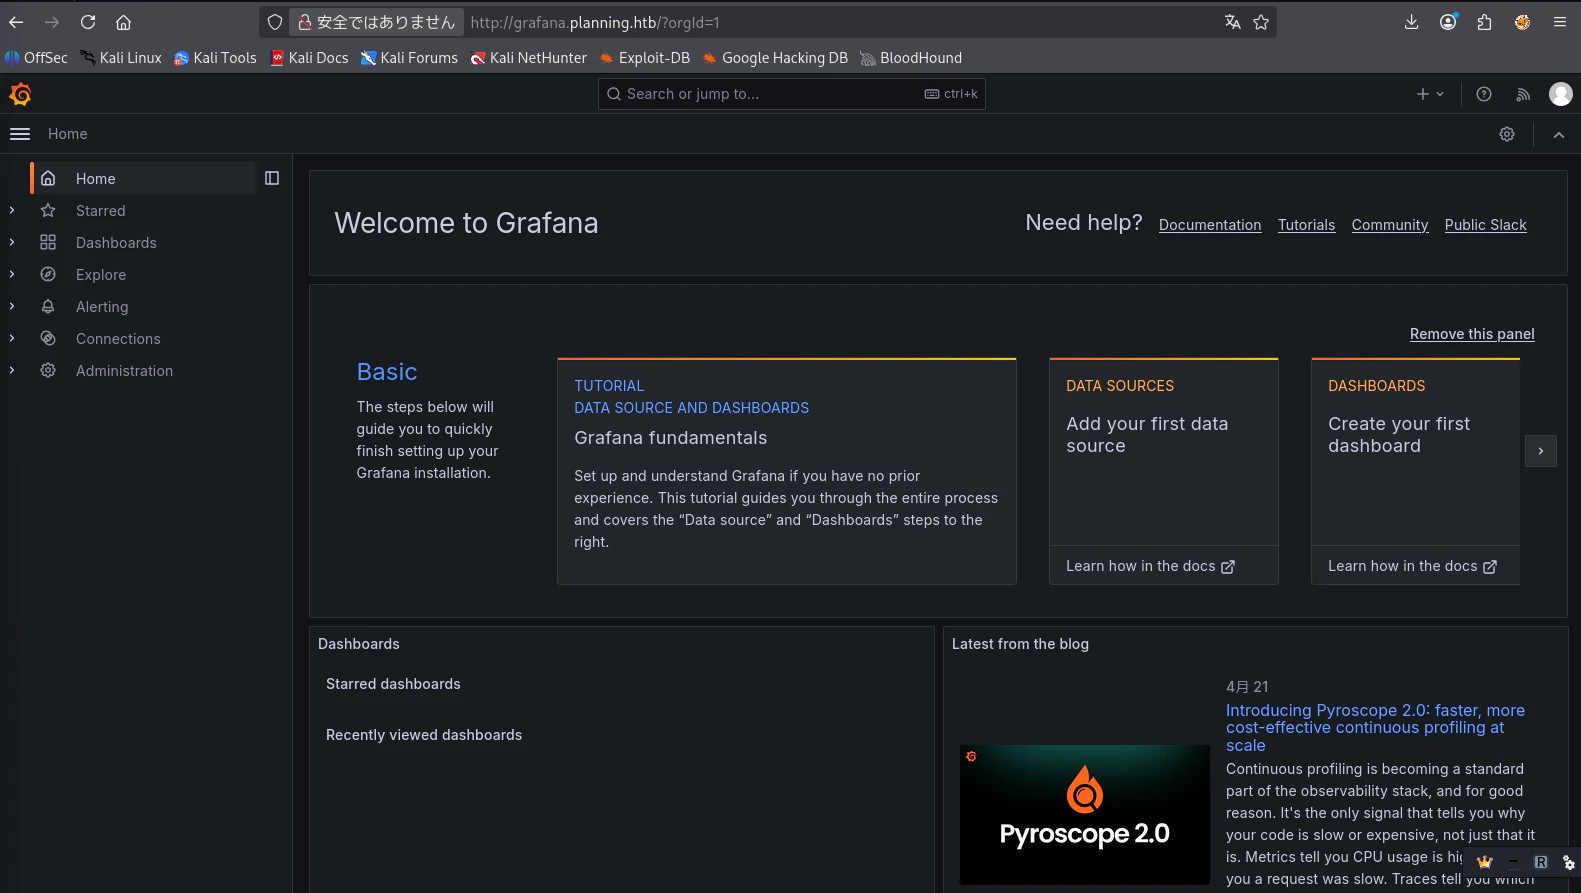Expand the Starred section arrow
The width and height of the screenshot is (1581, 893).
tap(12, 210)
